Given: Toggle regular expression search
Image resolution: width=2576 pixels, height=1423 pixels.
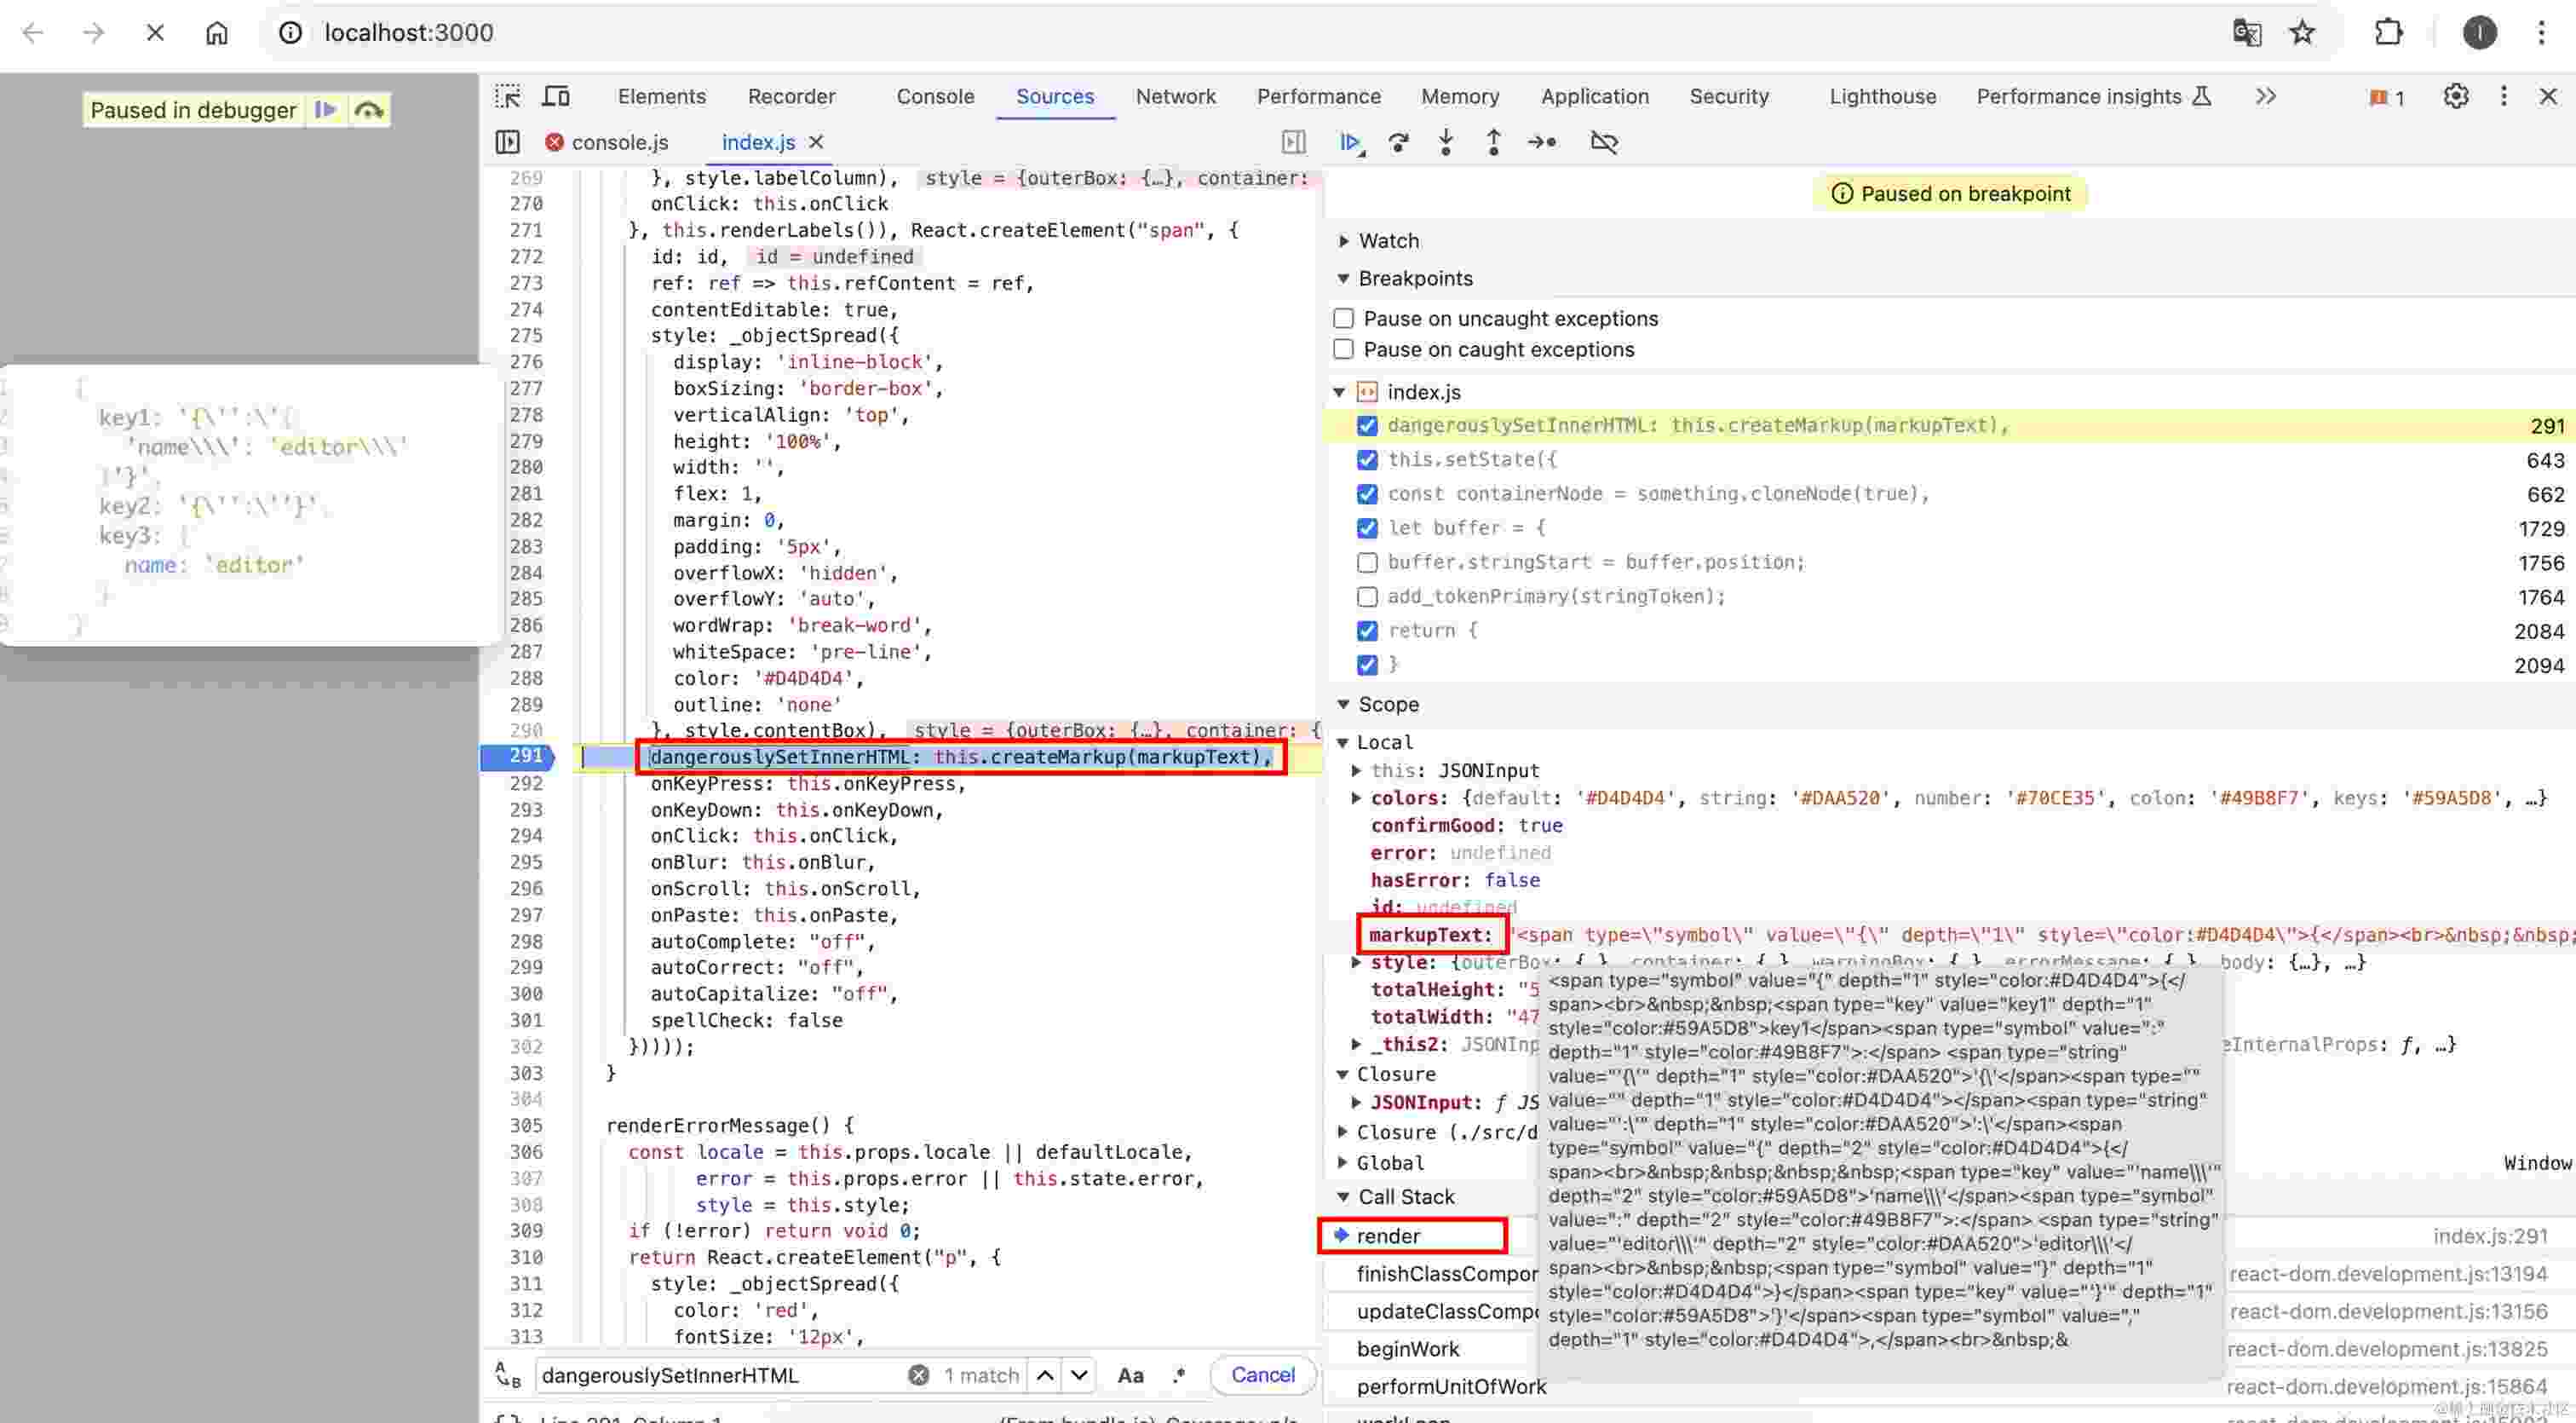Looking at the screenshot, I should pos(1180,1375).
